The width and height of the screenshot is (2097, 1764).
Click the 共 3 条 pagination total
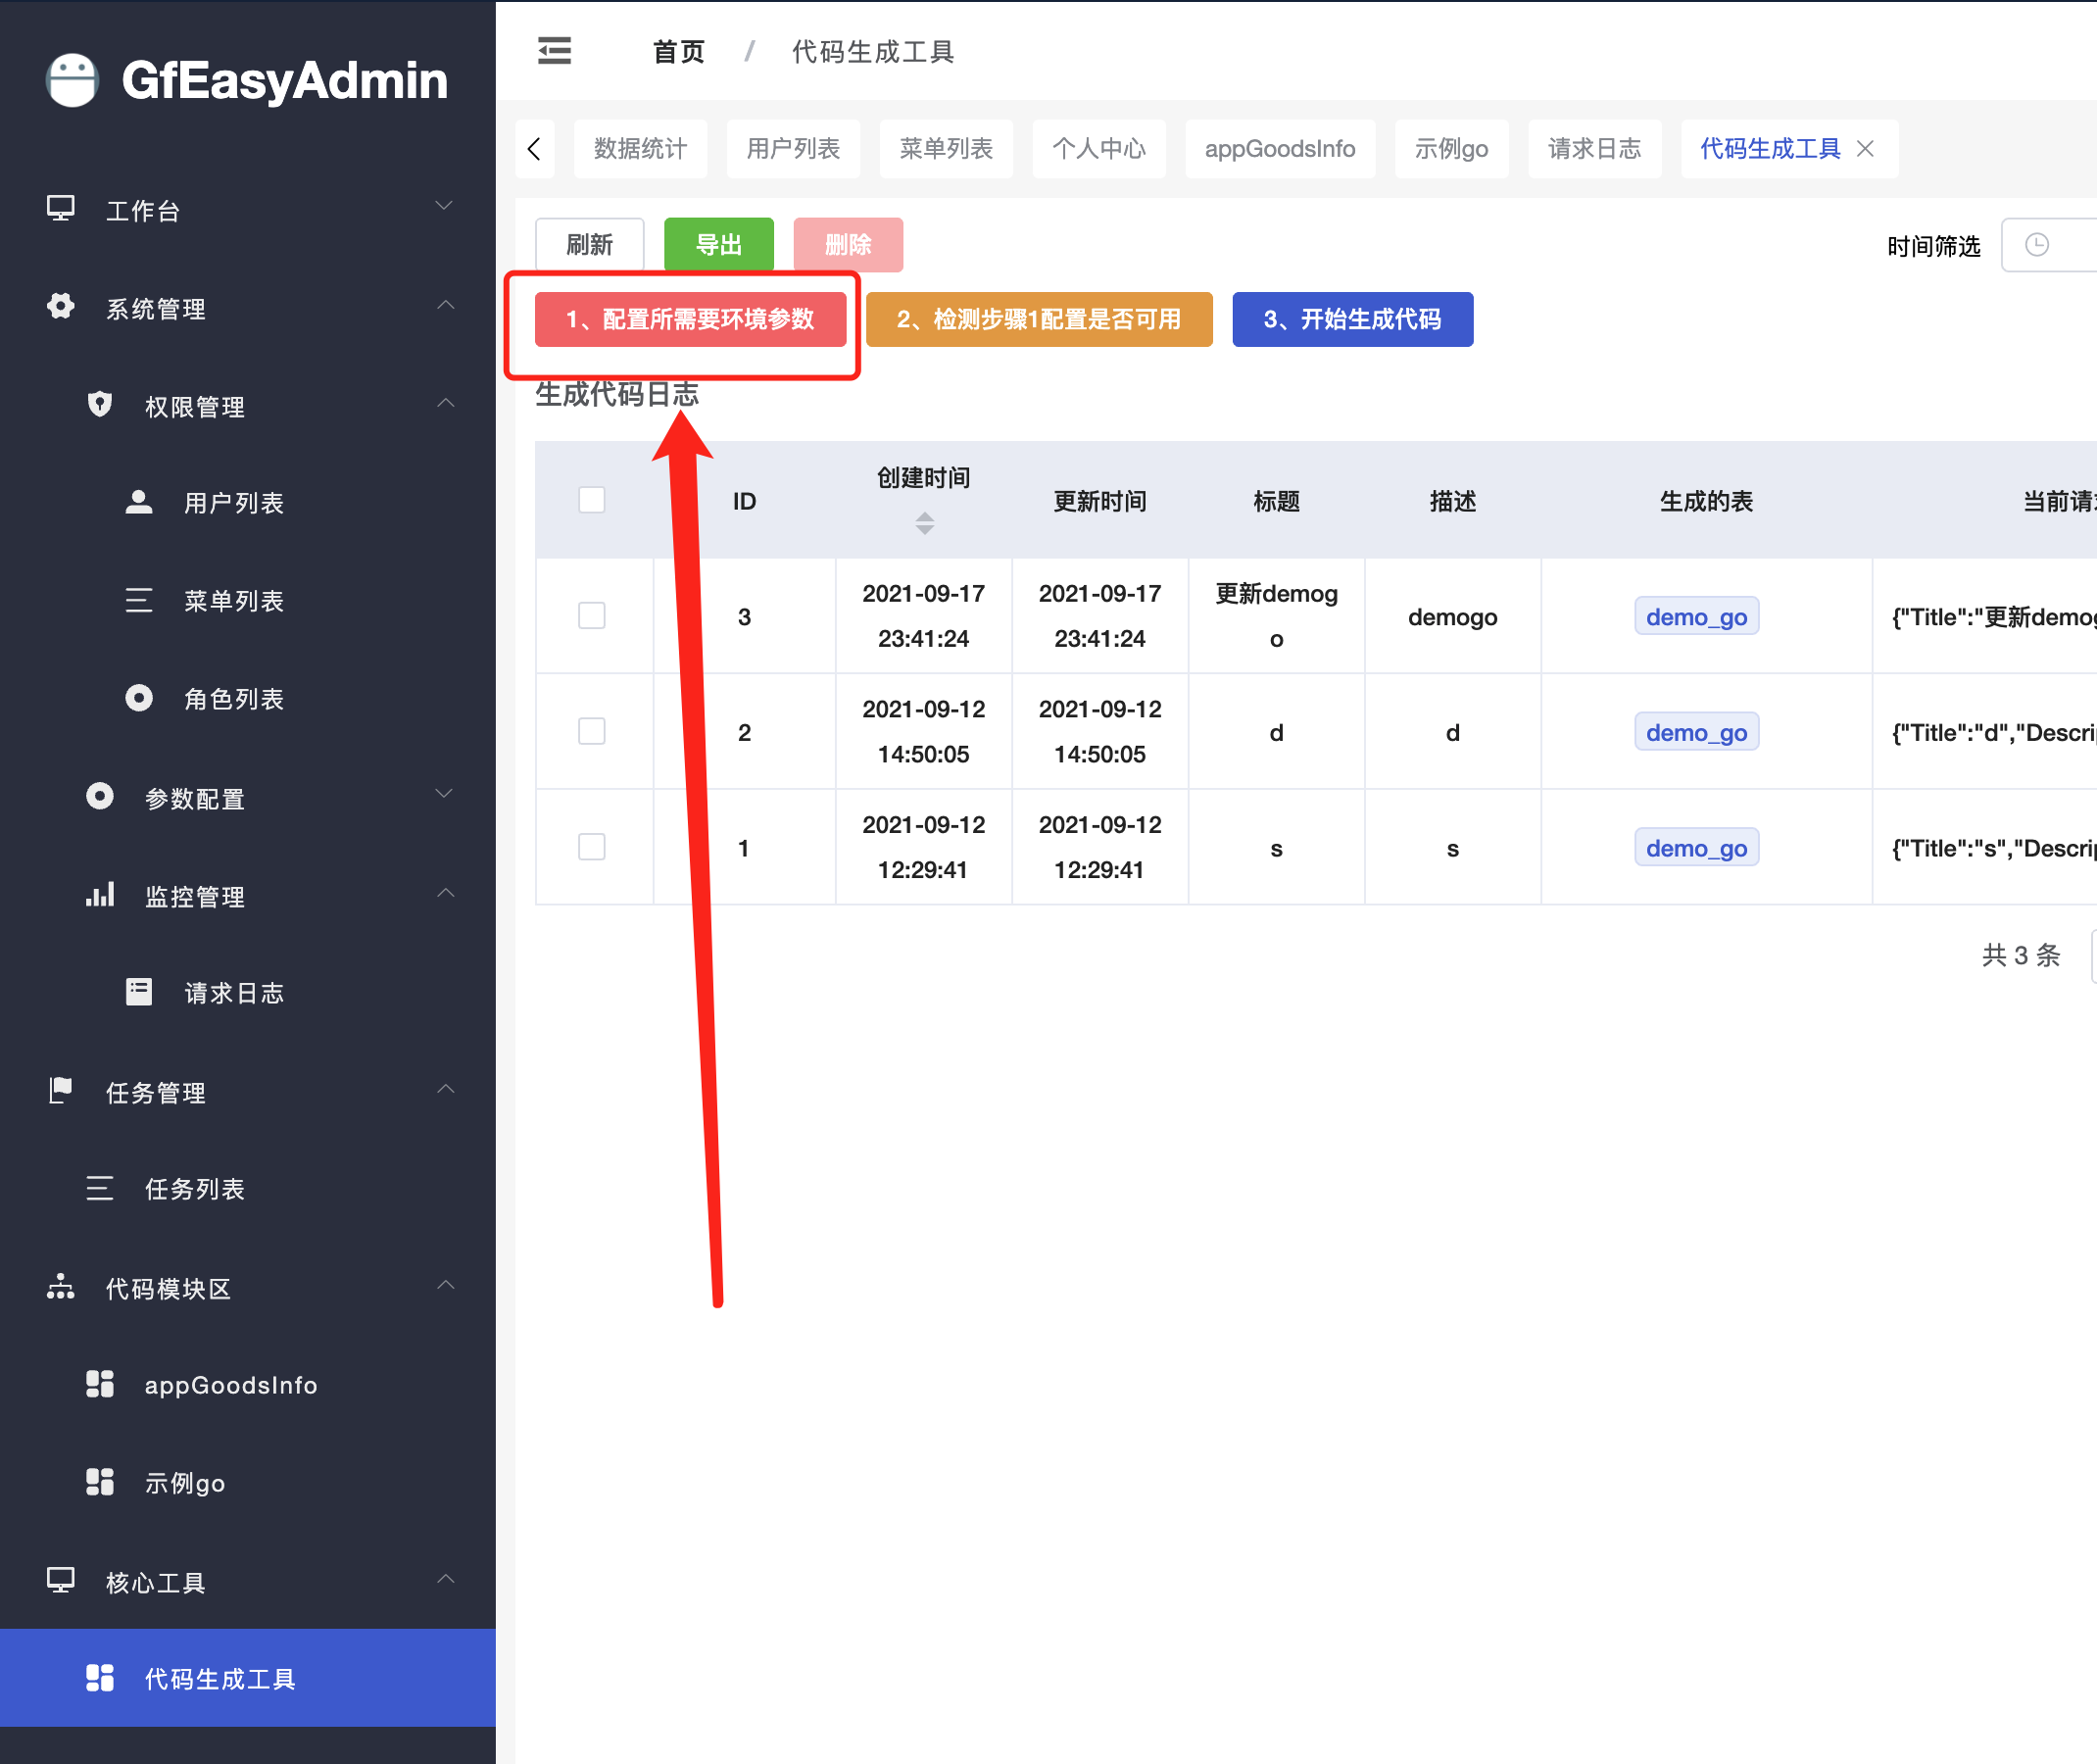[x=2021, y=955]
